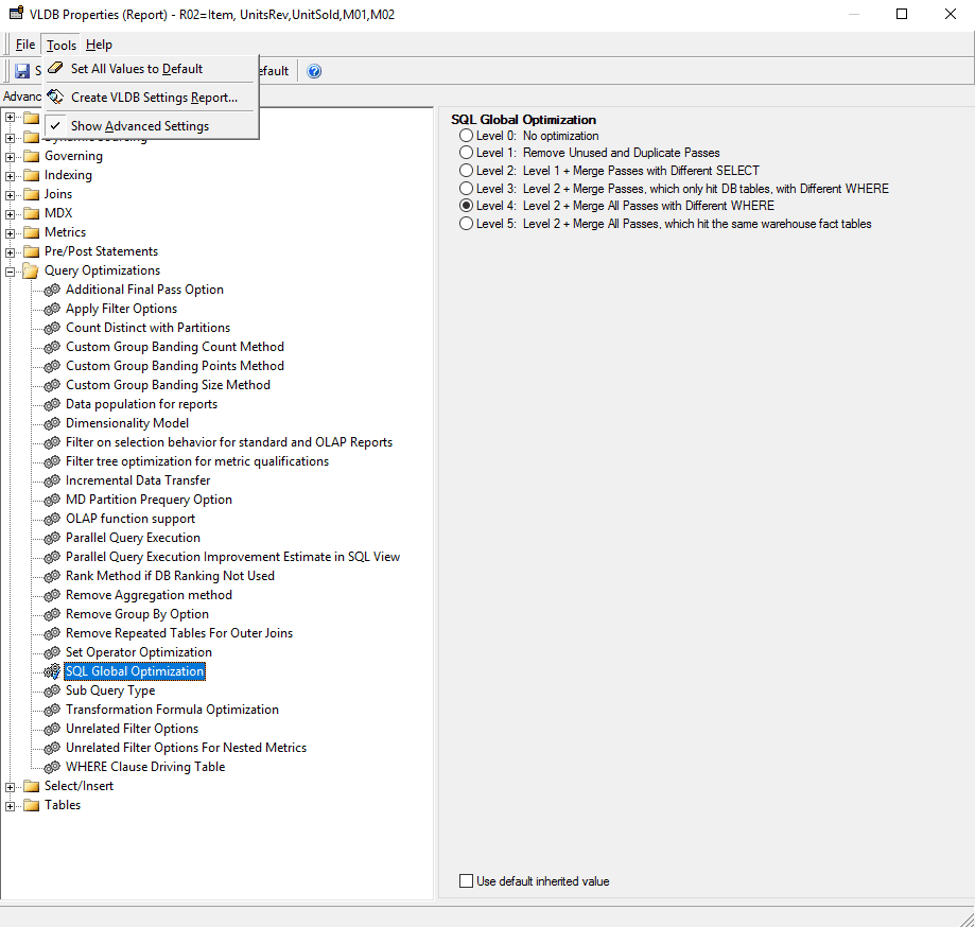Enable Use default inherited value checkbox
The image size is (977, 927).
click(x=466, y=881)
